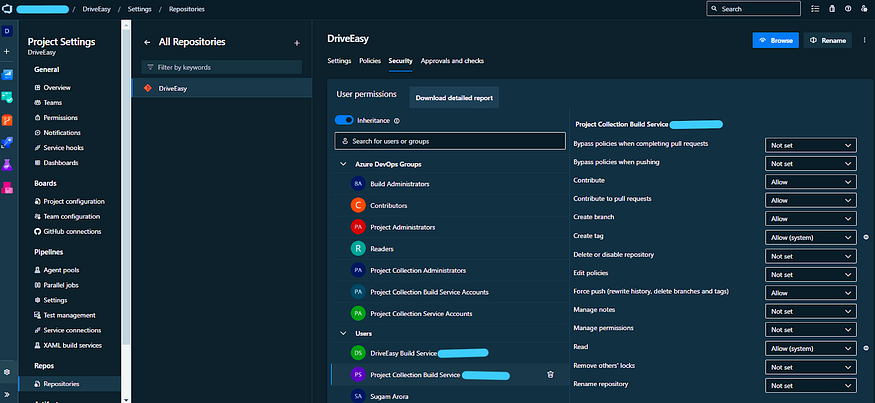Click the blue Browse button

776,40
